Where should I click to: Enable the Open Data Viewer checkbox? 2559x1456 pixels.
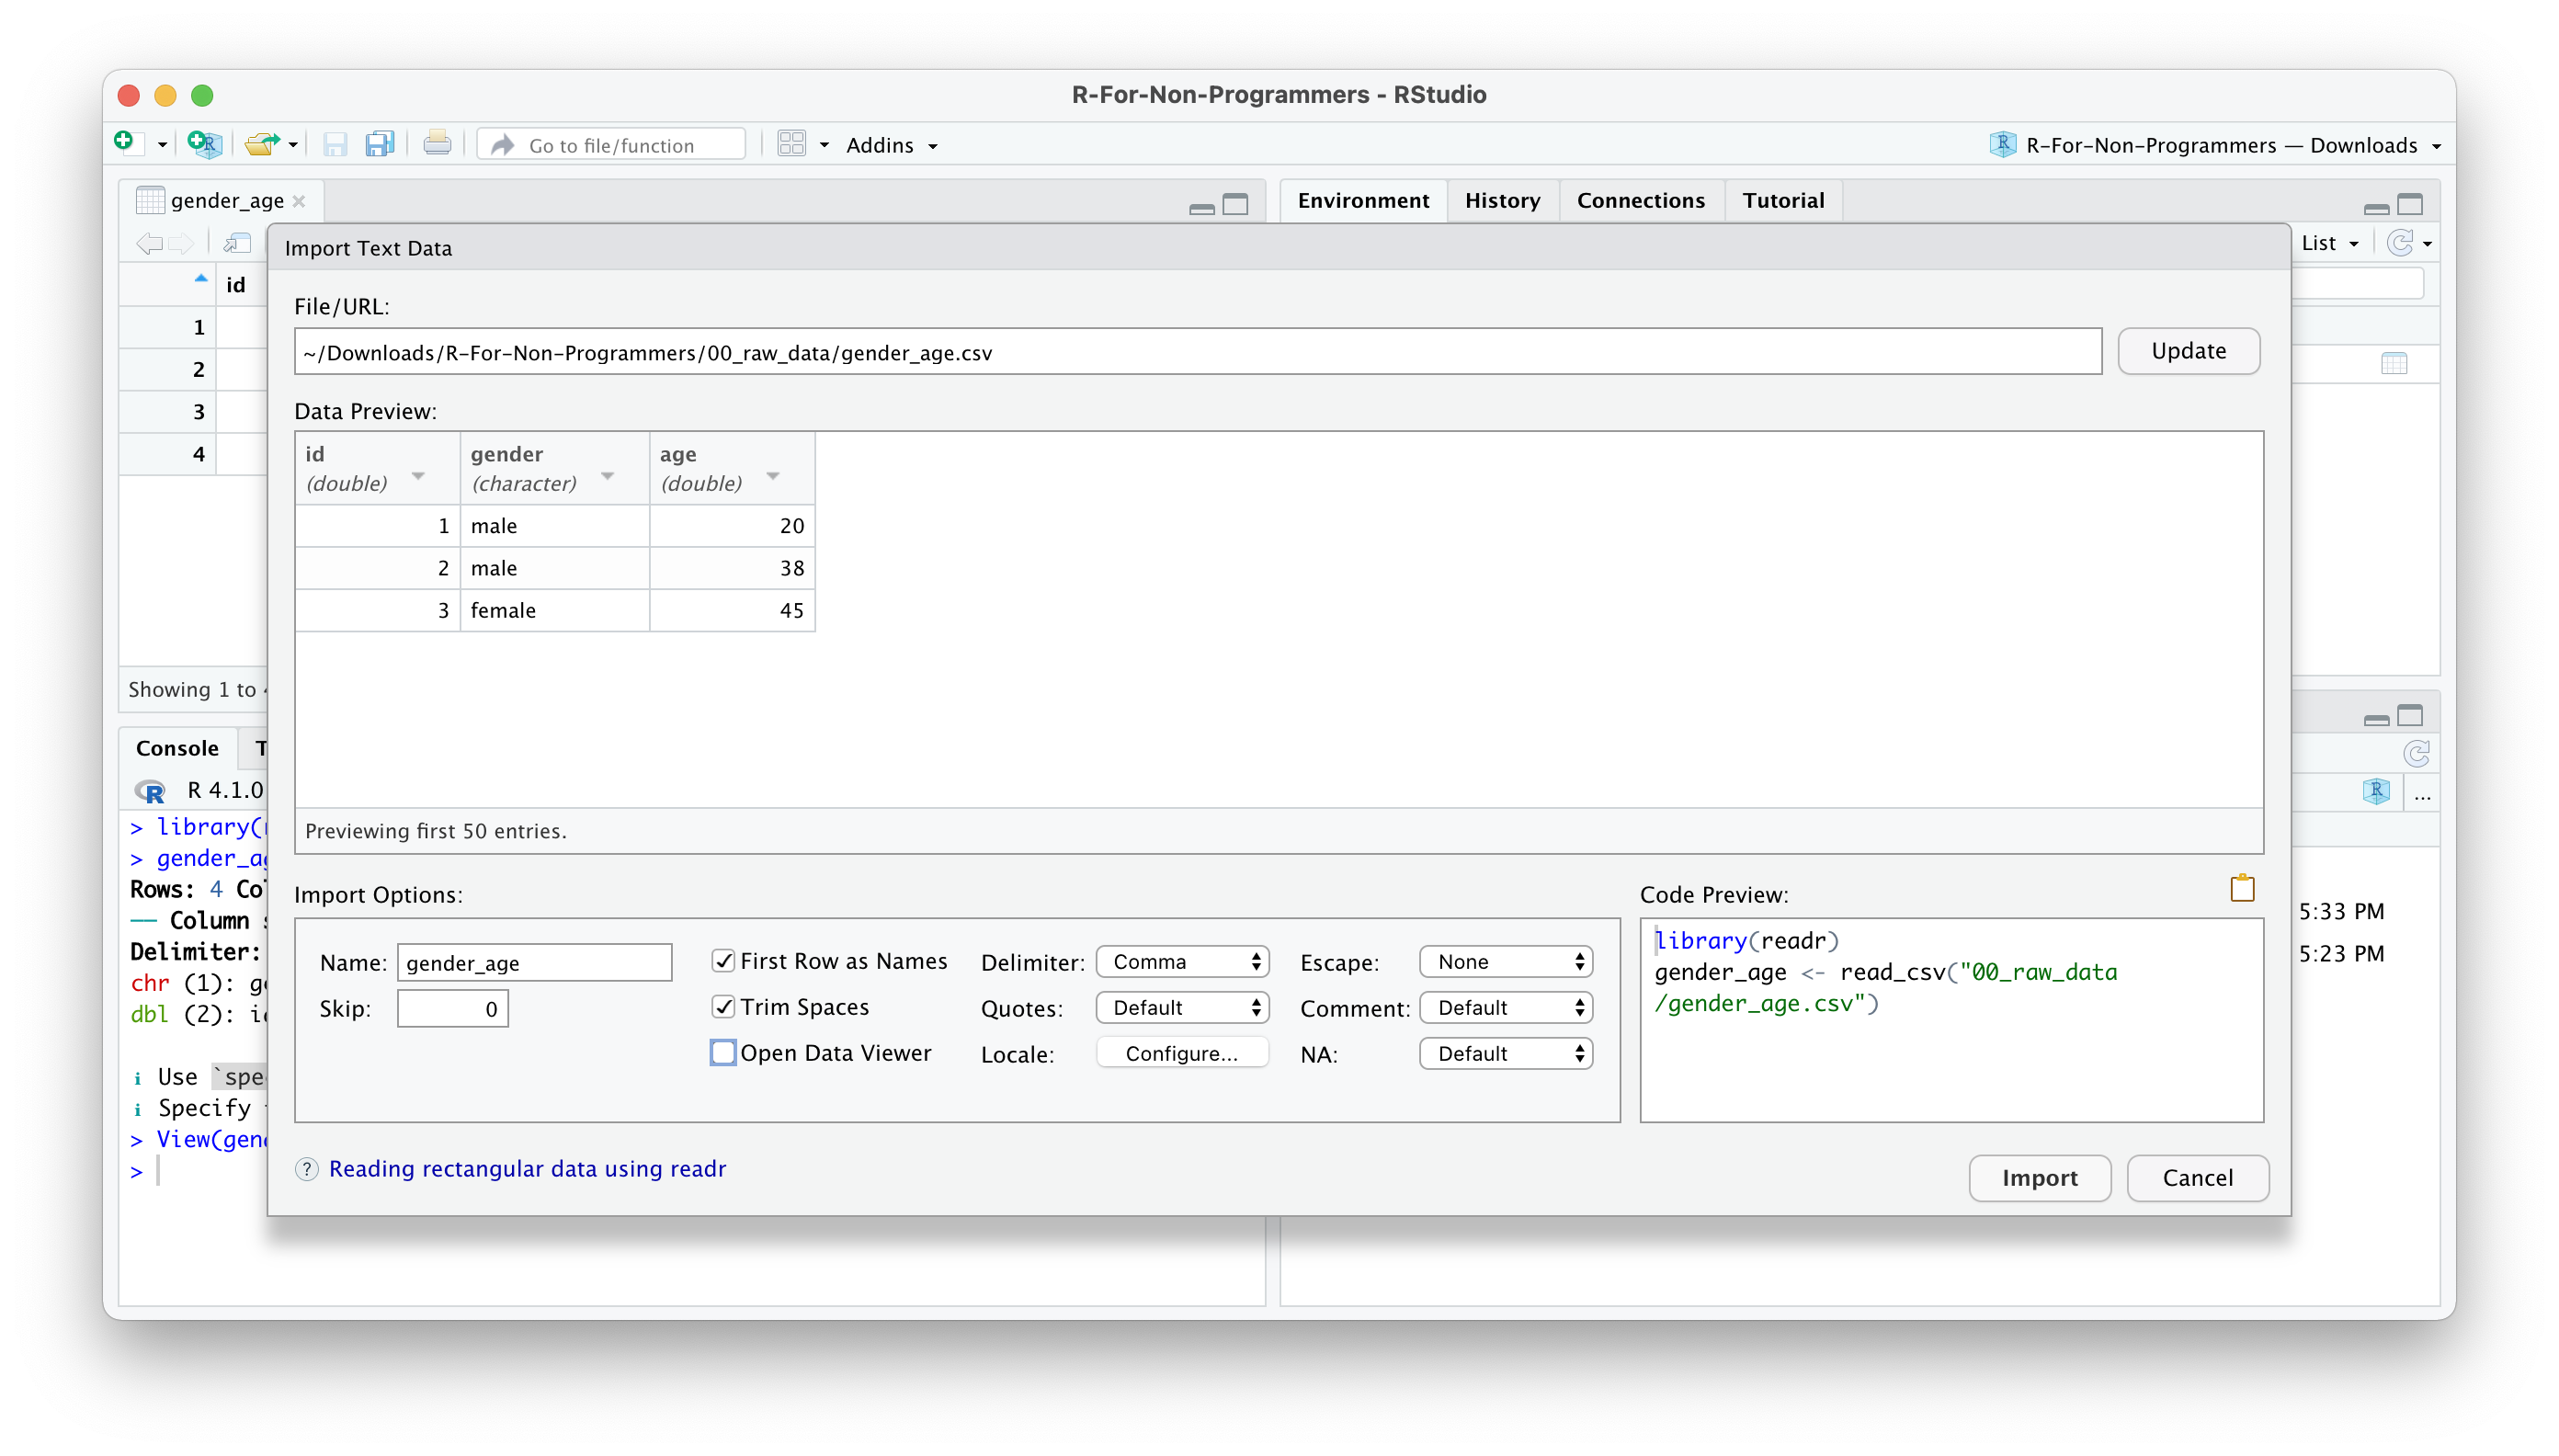724,1053
